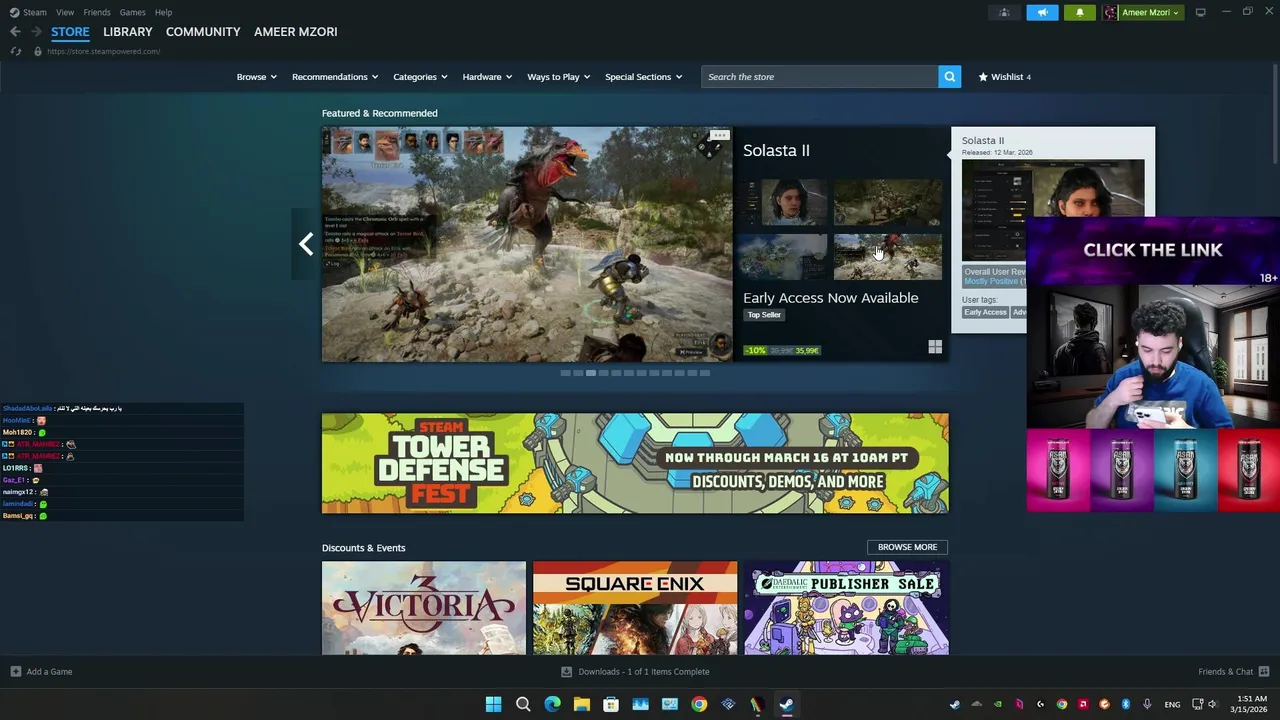Click the store search magnifier button

coord(949,76)
